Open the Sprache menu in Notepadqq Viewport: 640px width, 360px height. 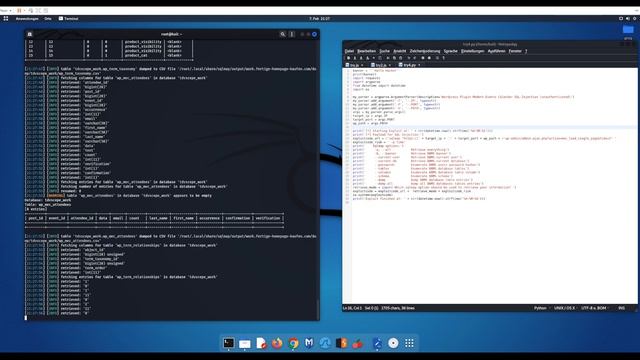coord(451,51)
